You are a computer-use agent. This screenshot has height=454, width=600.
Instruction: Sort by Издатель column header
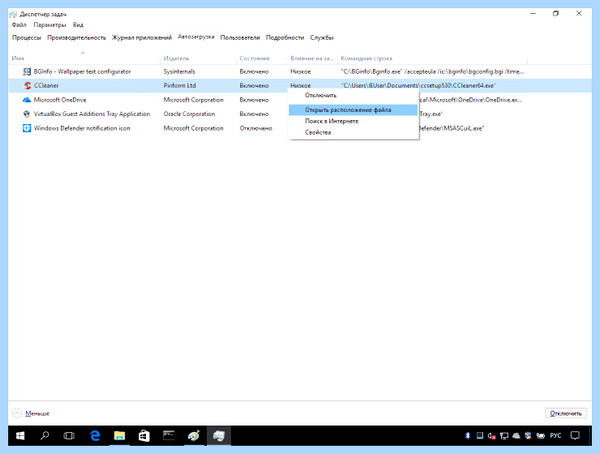pyautogui.click(x=198, y=58)
